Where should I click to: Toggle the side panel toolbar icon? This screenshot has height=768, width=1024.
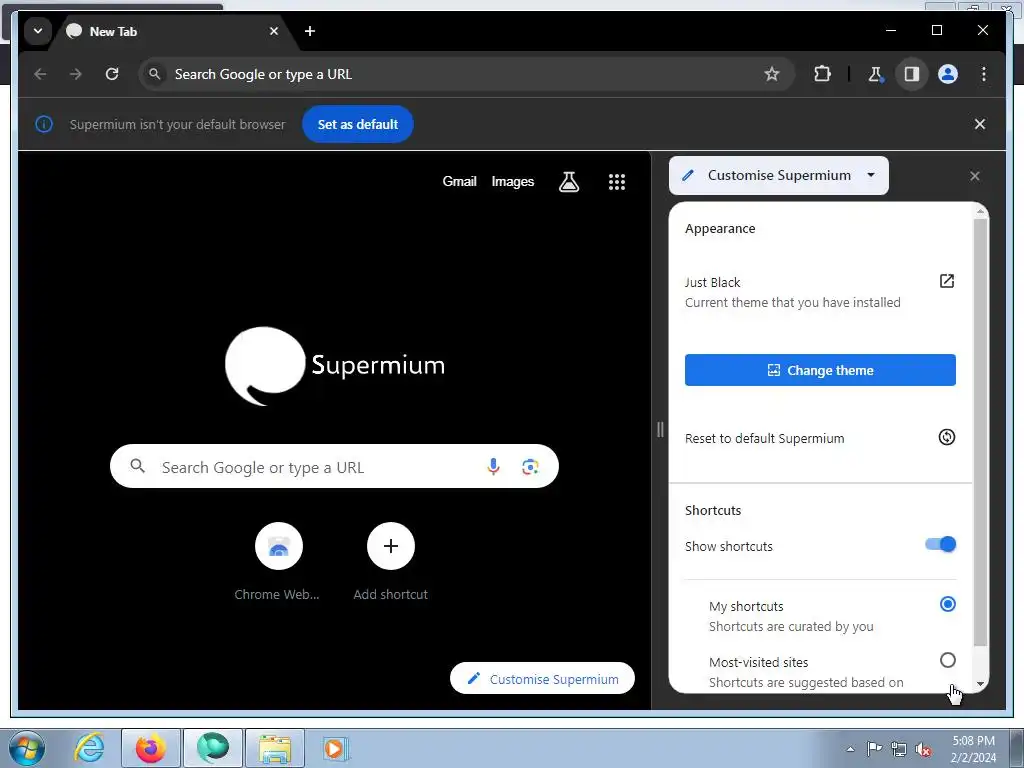(x=912, y=74)
